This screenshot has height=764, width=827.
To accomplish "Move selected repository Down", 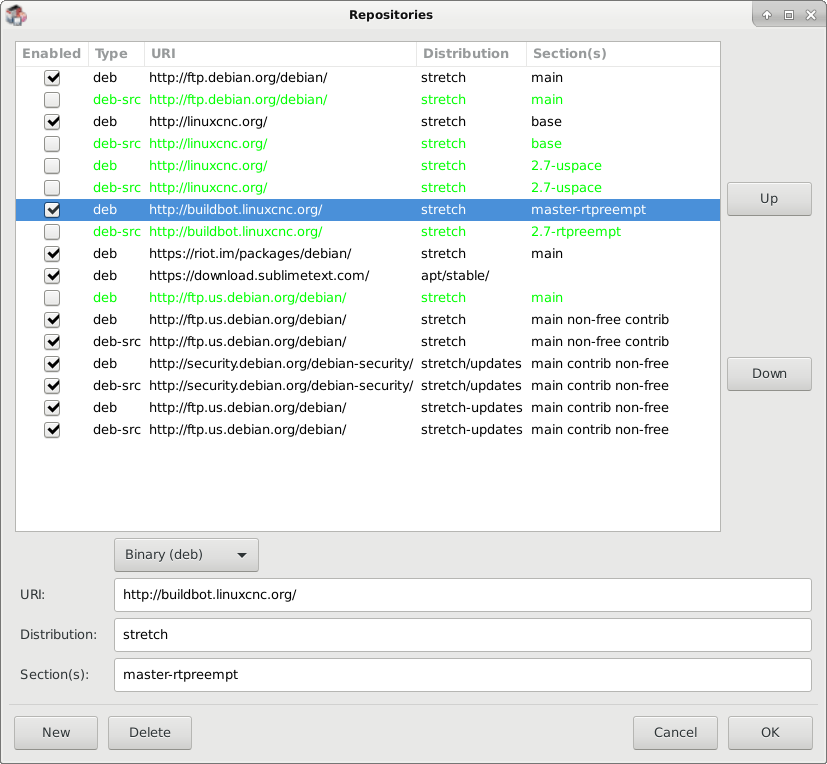I will [769, 374].
